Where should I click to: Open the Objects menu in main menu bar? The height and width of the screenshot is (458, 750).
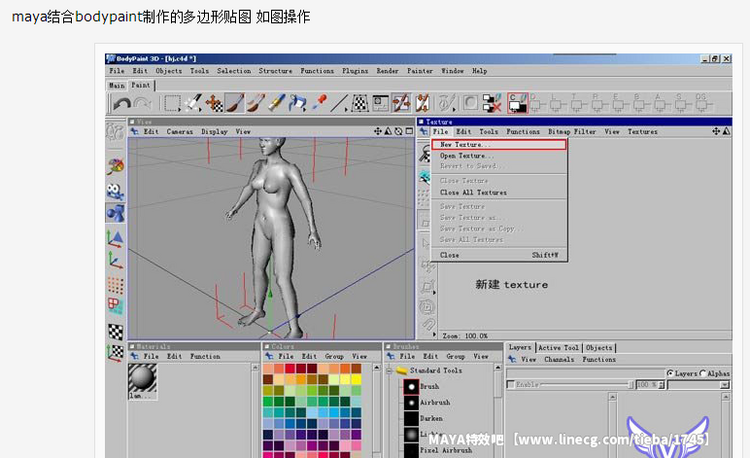click(168, 71)
